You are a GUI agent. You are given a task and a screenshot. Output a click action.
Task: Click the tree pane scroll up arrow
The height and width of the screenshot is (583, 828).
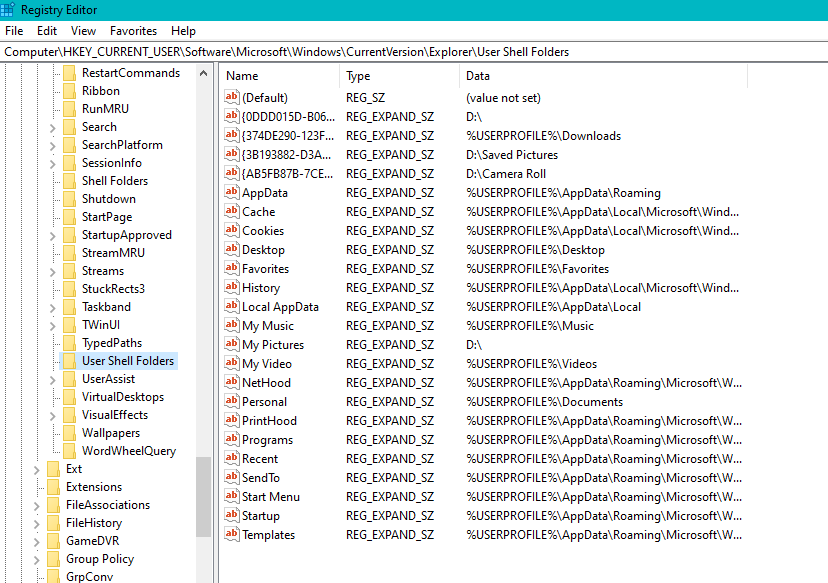point(203,73)
